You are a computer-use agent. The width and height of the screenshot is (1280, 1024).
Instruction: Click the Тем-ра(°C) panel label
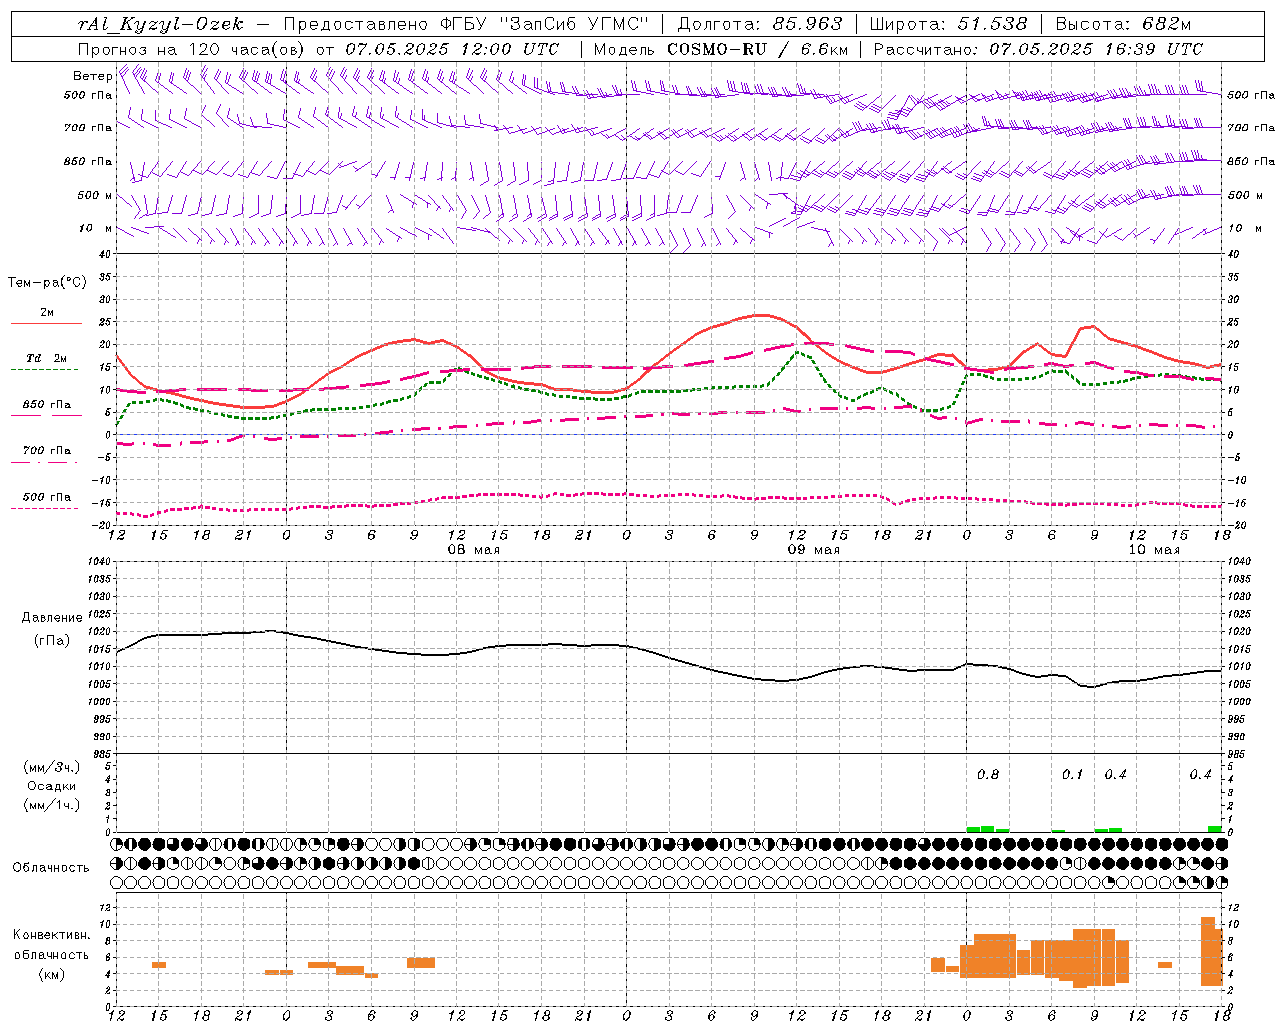pos(47,283)
